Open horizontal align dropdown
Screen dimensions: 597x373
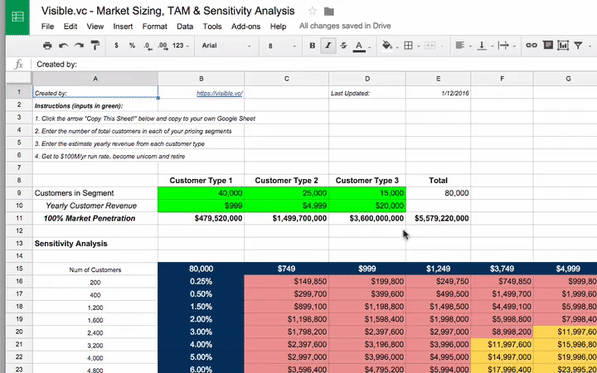(x=462, y=46)
